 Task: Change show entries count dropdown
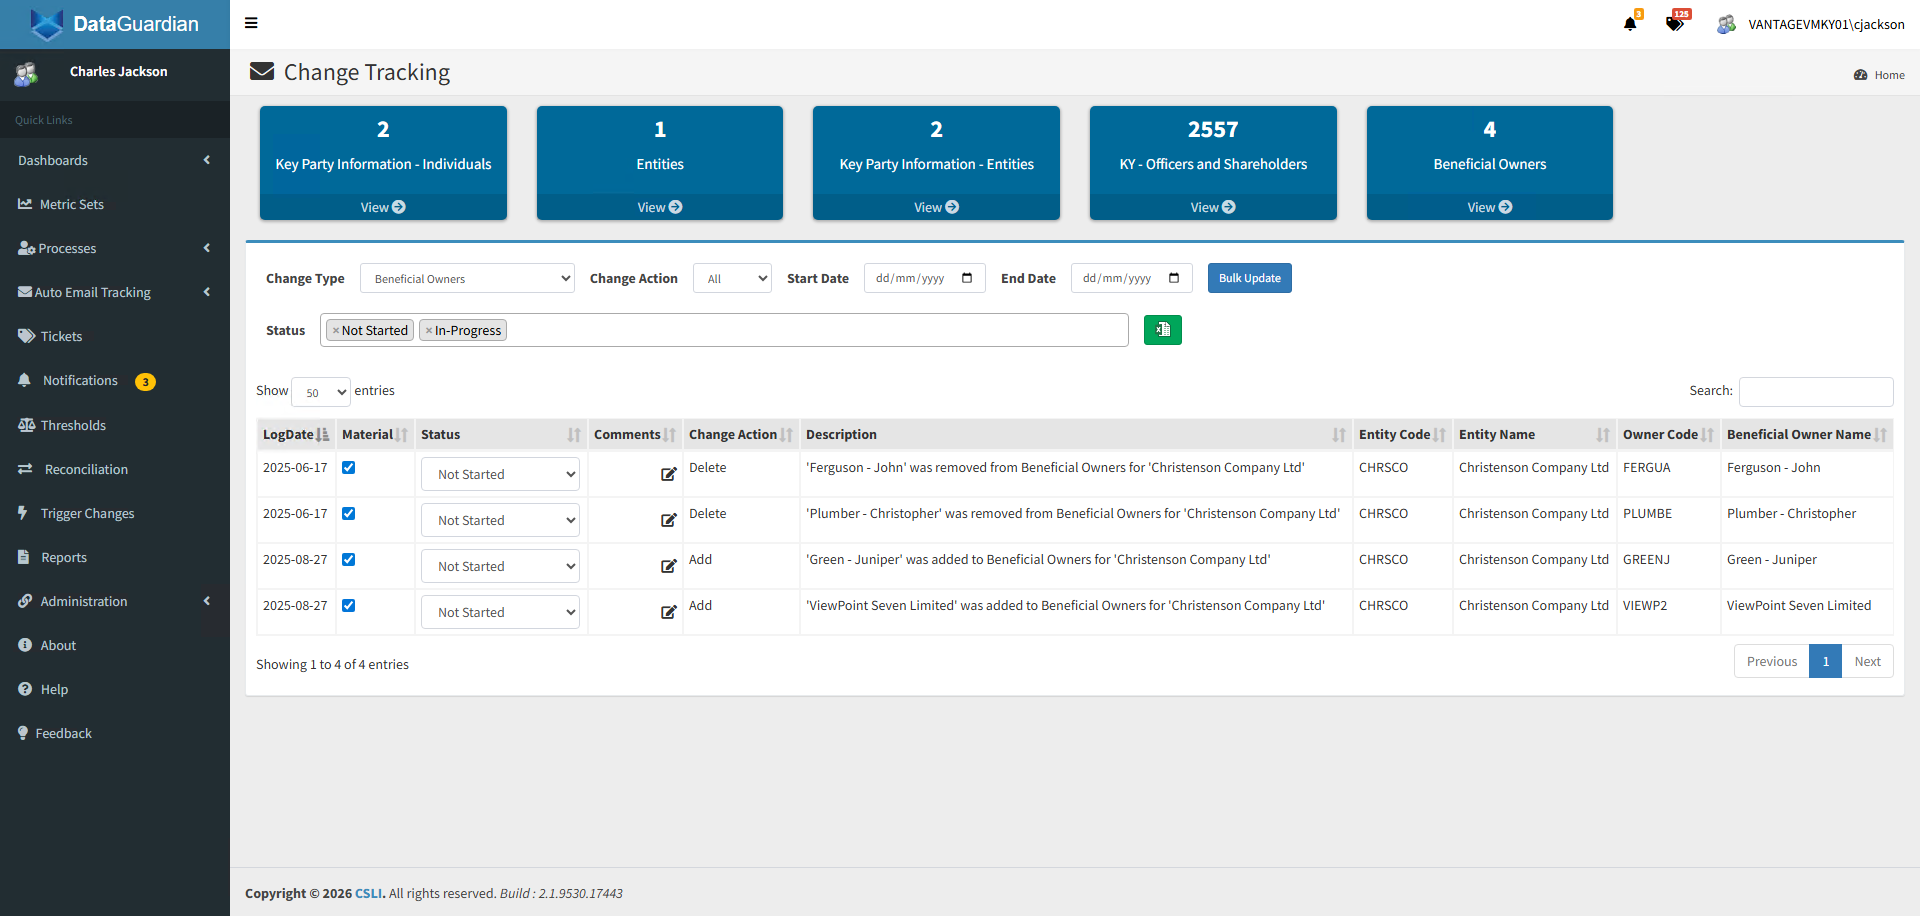click(x=320, y=392)
